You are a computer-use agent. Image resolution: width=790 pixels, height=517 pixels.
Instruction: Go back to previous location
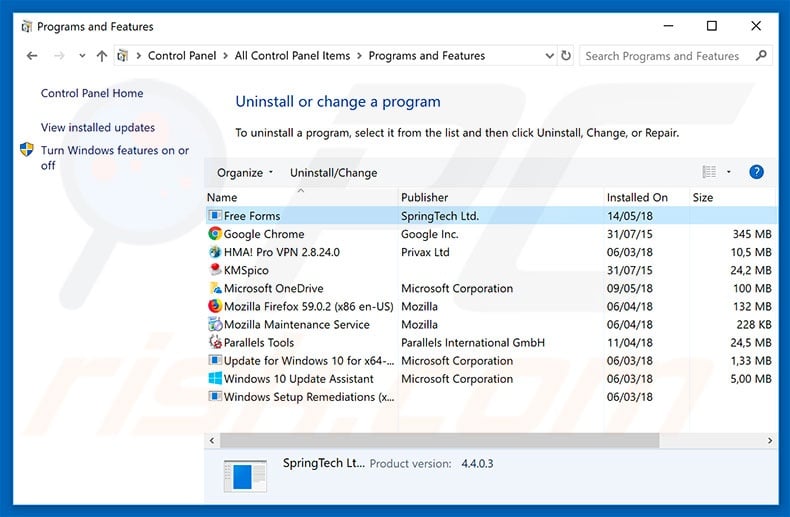pyautogui.click(x=32, y=55)
